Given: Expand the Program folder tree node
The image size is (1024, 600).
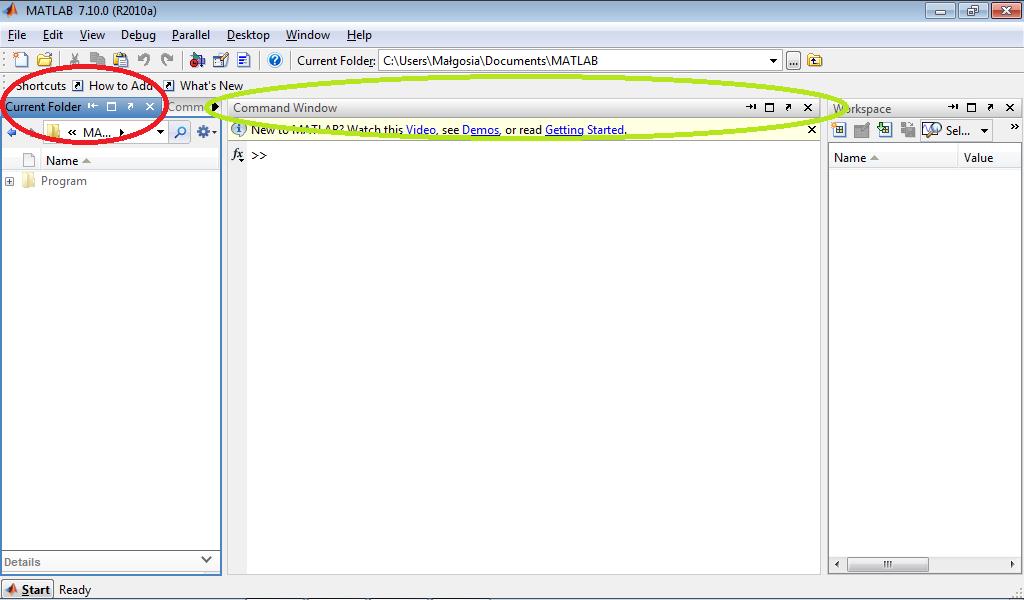Looking at the screenshot, I should [x=9, y=182].
